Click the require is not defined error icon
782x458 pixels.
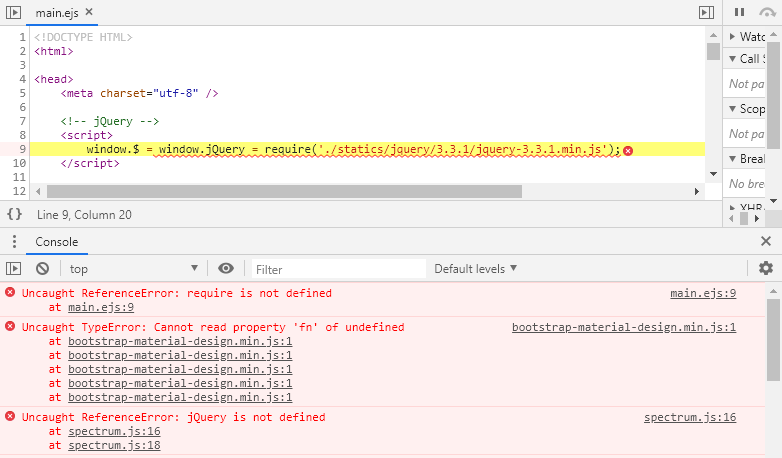[10, 292]
